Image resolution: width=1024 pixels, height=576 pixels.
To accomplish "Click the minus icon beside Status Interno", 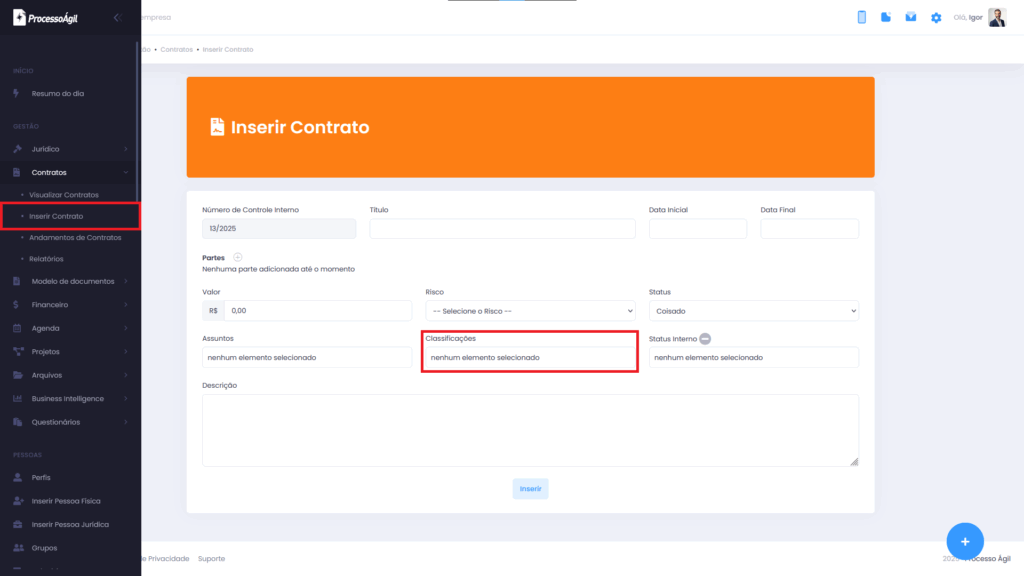I will click(705, 339).
